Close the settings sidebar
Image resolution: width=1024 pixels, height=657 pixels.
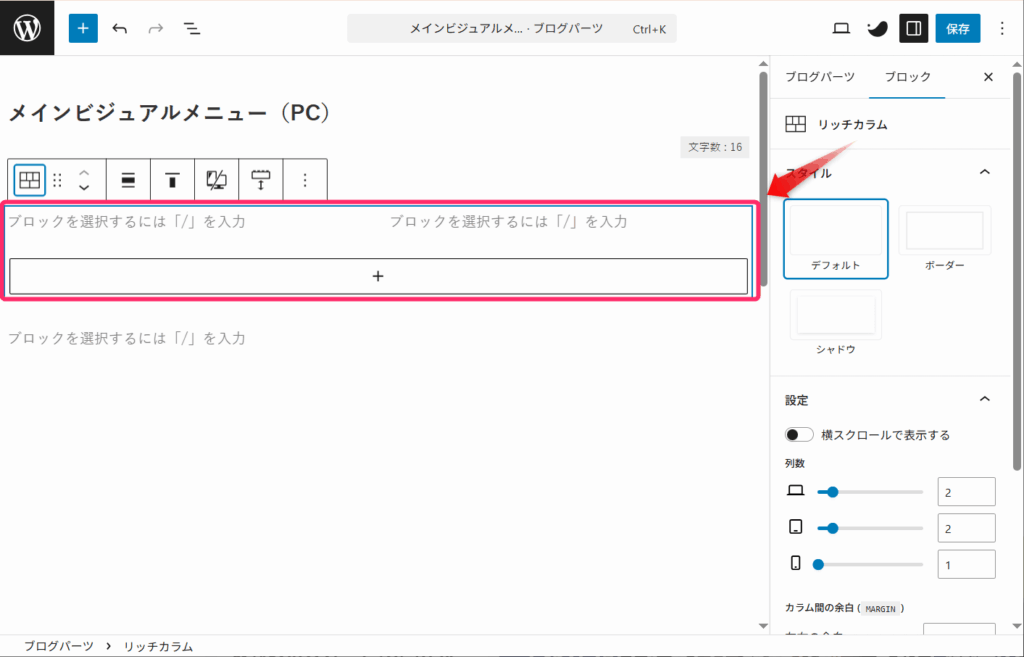pyautogui.click(x=988, y=77)
